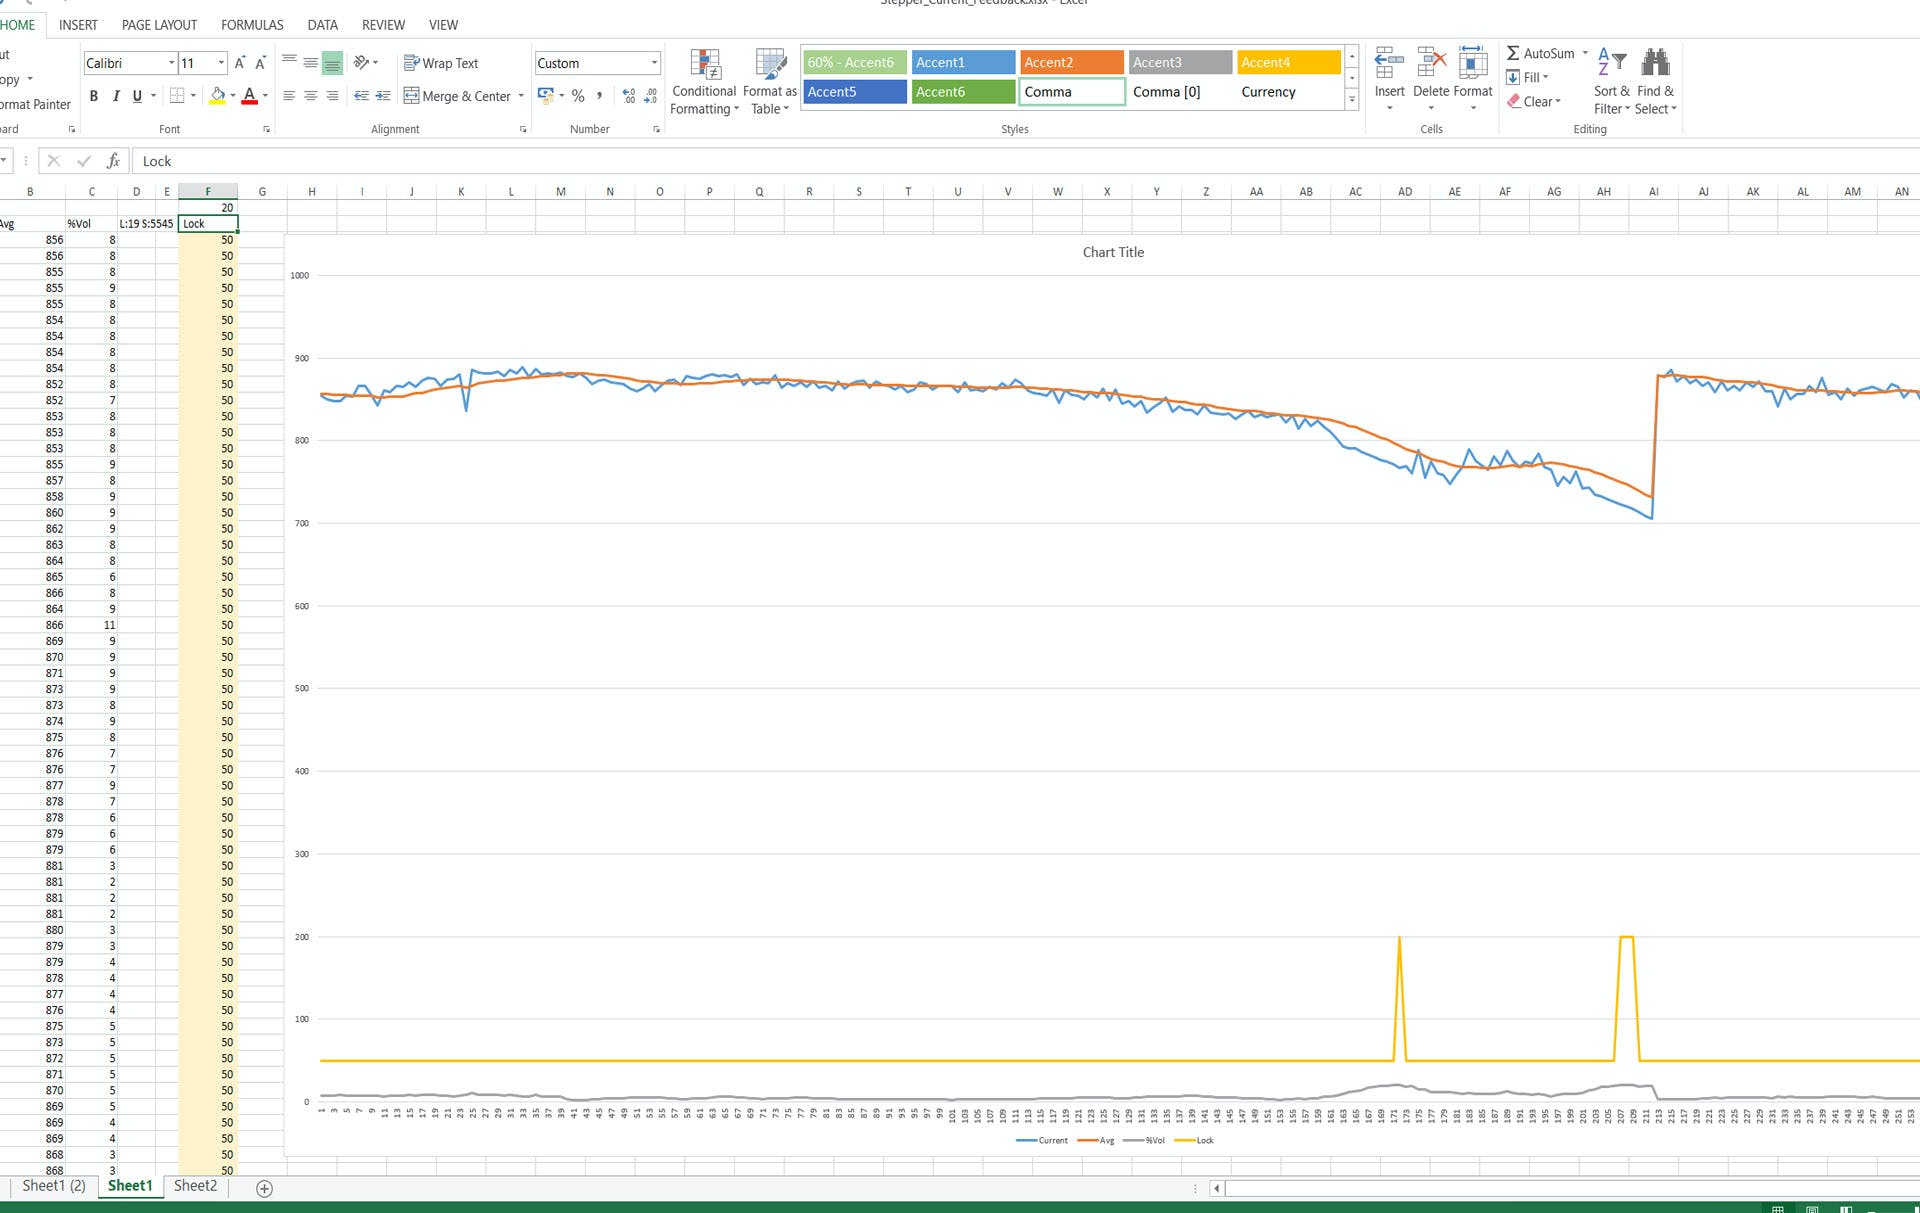Toggle Wrap Text for cells
Screen dimensions: 1920x1213
click(x=441, y=63)
